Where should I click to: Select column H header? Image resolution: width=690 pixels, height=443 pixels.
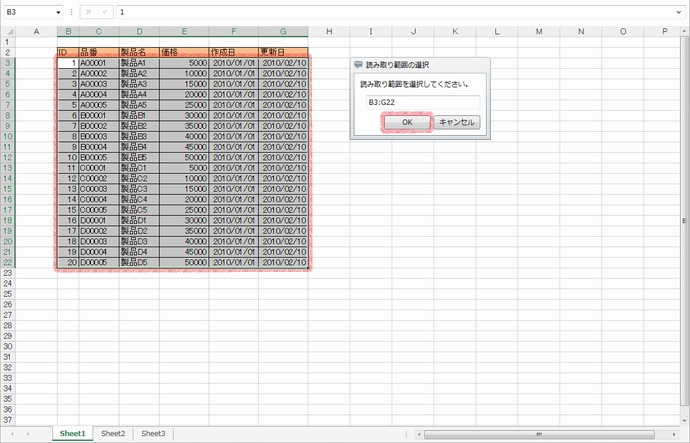pyautogui.click(x=329, y=32)
